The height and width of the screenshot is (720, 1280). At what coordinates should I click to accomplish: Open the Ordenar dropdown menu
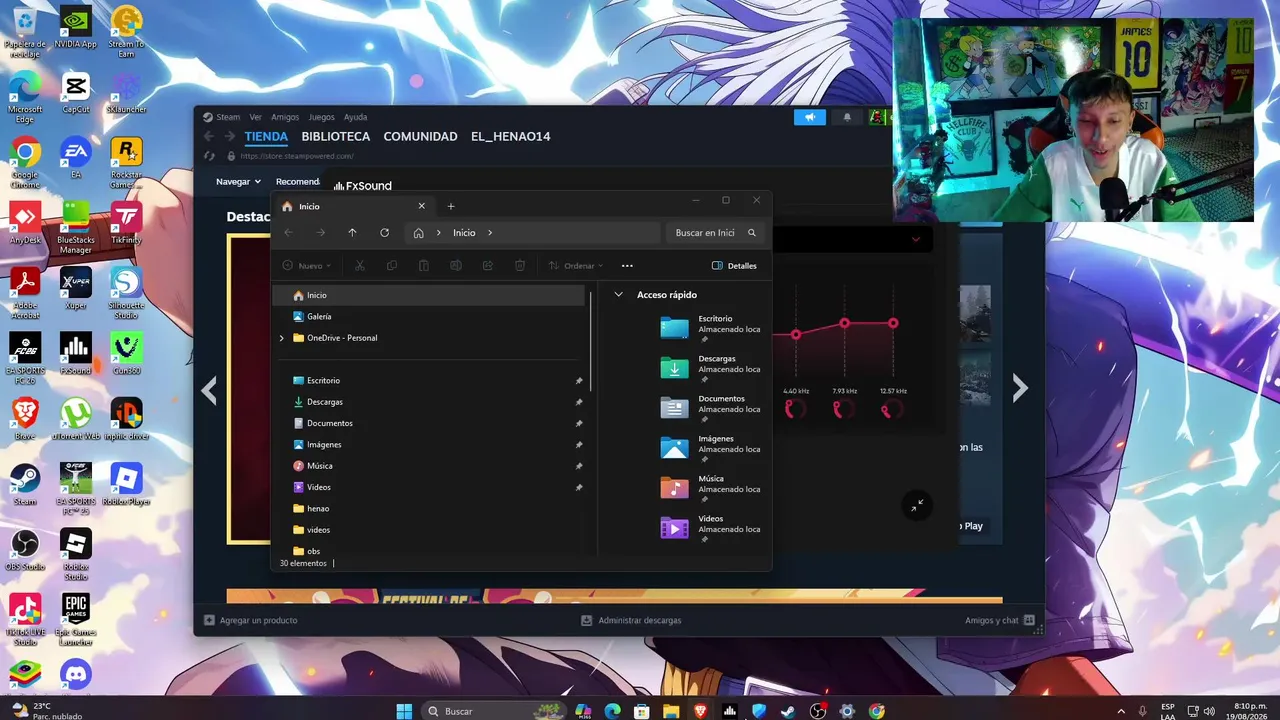(576, 266)
